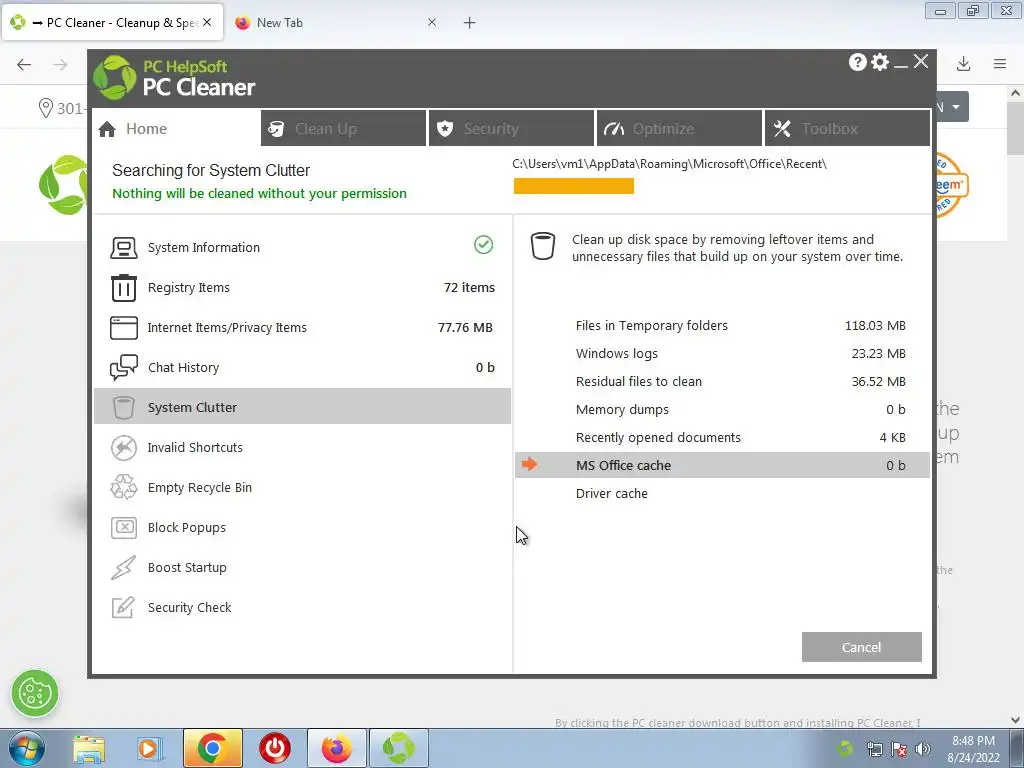Image resolution: width=1024 pixels, height=768 pixels.
Task: Select Block Popups row
Action: 302,528
